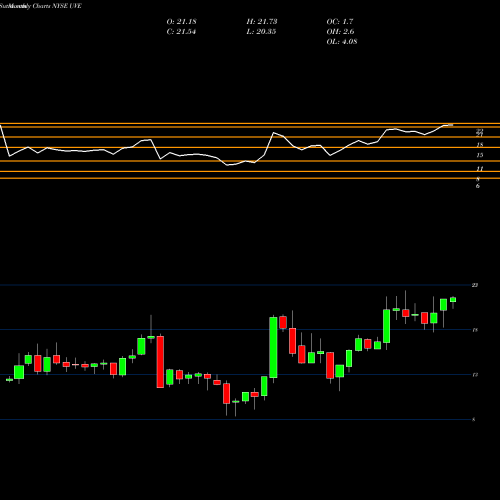Click the large red candle after the early peak
Viewport: 500px width, 500px height.
click(160, 362)
